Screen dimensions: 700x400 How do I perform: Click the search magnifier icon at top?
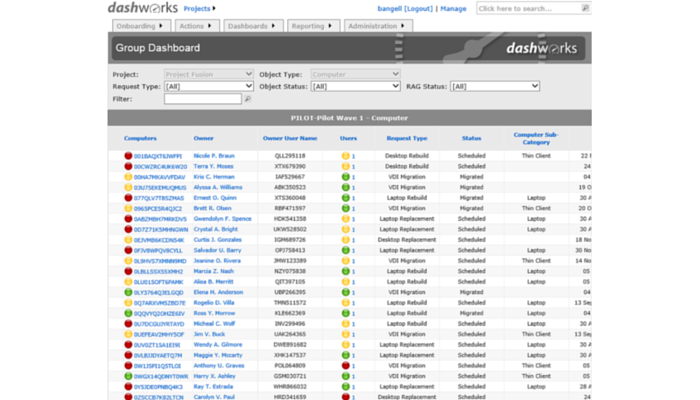[585, 8]
